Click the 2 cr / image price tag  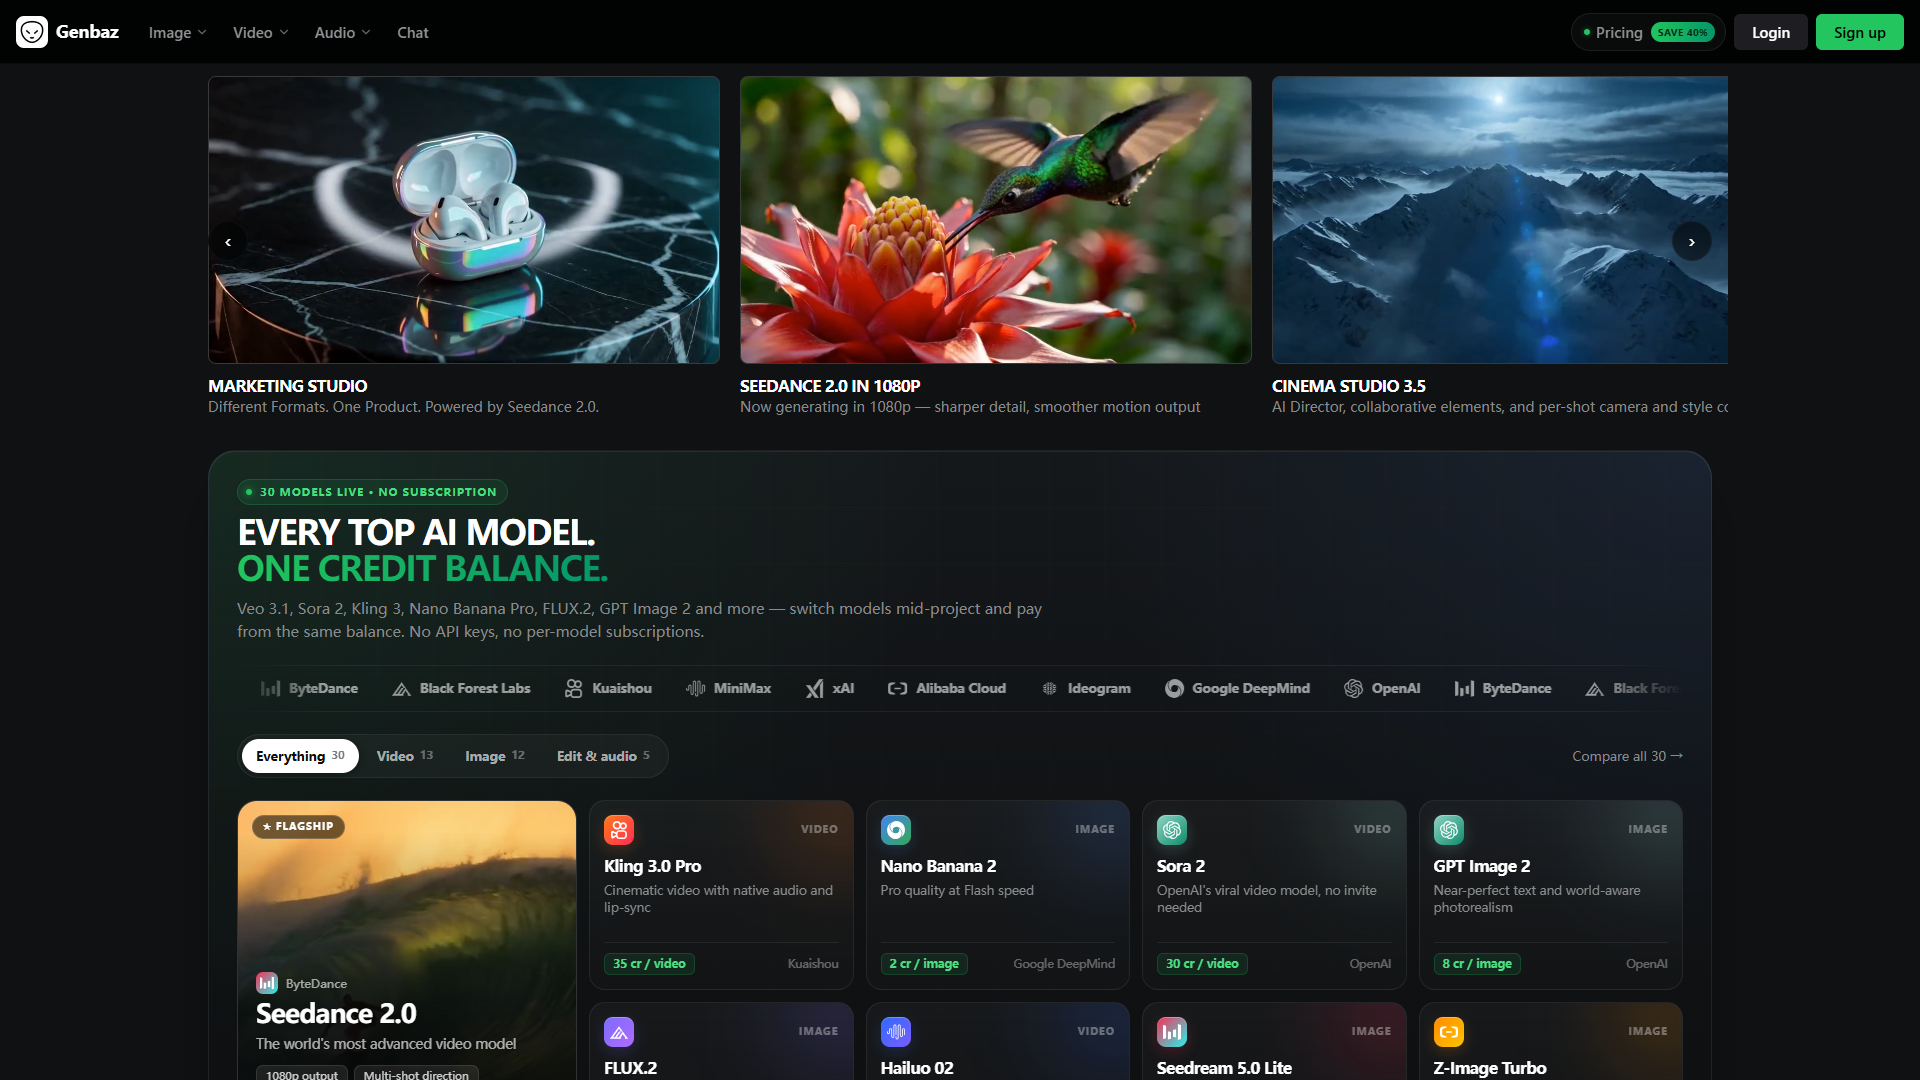coord(924,964)
